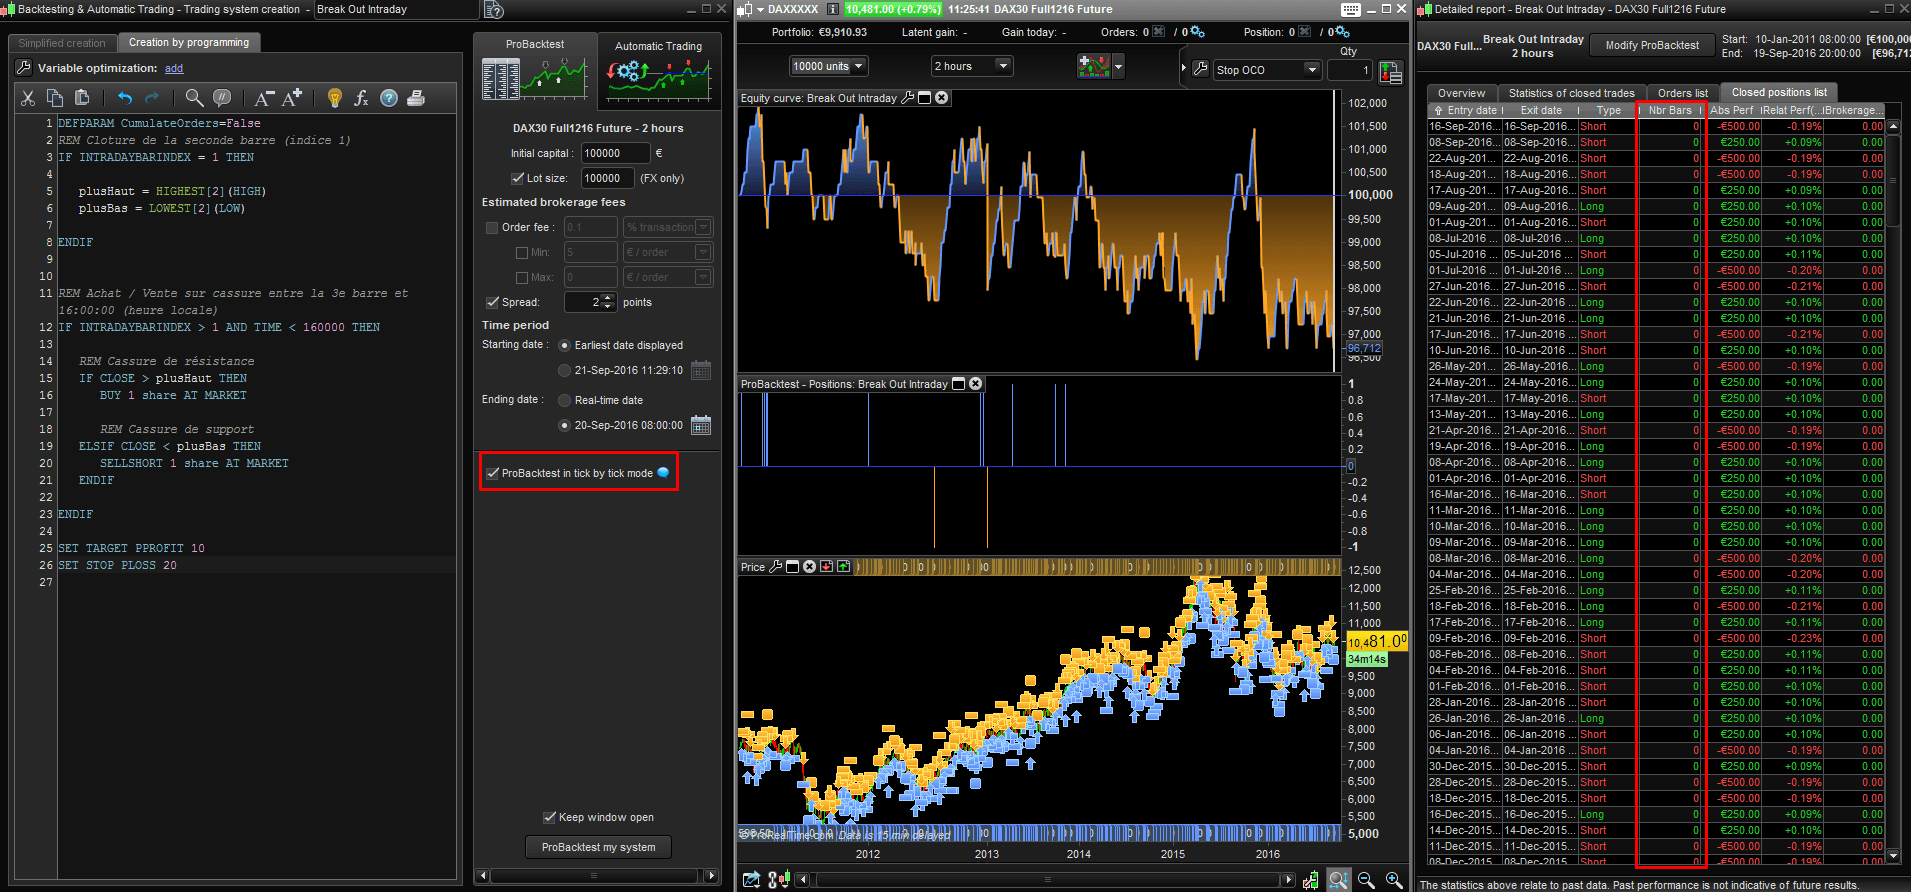The width and height of the screenshot is (1911, 892).
Task: Click ProBacktest my system button
Action: 598,847
